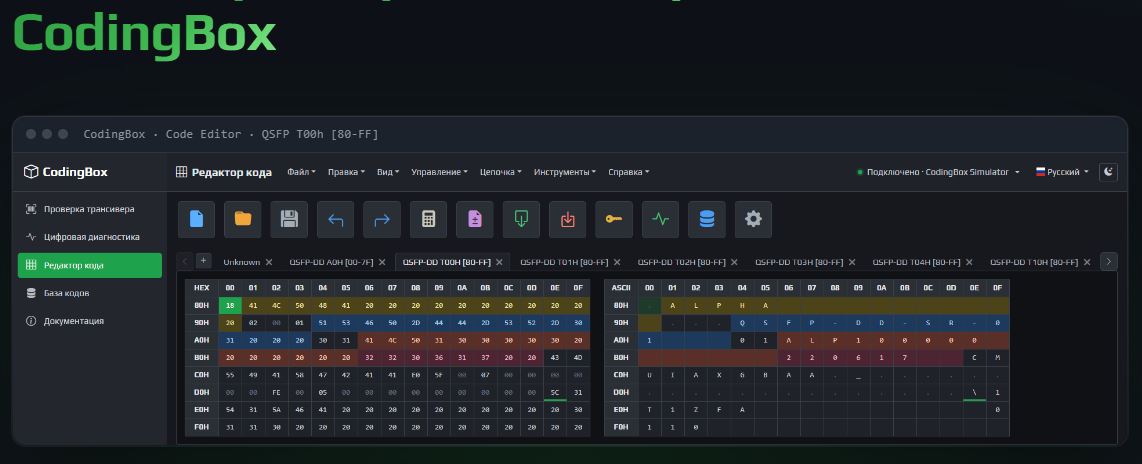Screen dimensions: 1142x464
Task: Click ASCII cell M in row B0H
Action: click(x=997, y=358)
